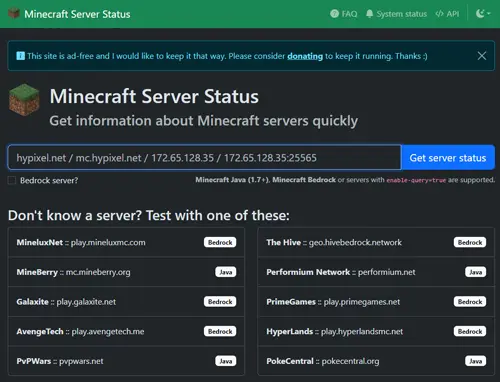500x382 pixels.
Task: Click the 'Don't know a server?' heading
Action: (149, 215)
